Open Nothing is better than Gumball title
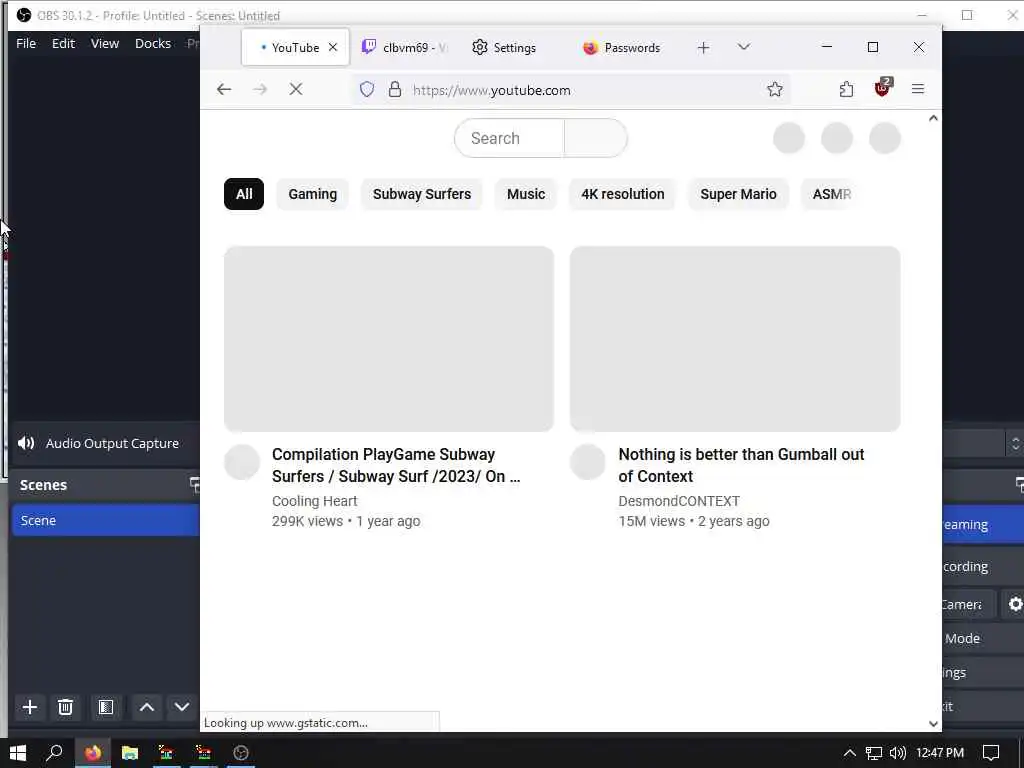Viewport: 1024px width, 768px height. pyautogui.click(x=741, y=465)
